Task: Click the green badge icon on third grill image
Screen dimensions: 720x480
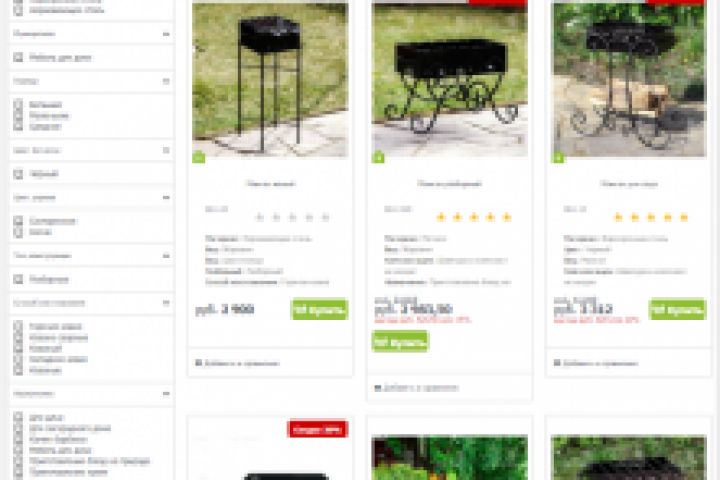Action: point(557,157)
